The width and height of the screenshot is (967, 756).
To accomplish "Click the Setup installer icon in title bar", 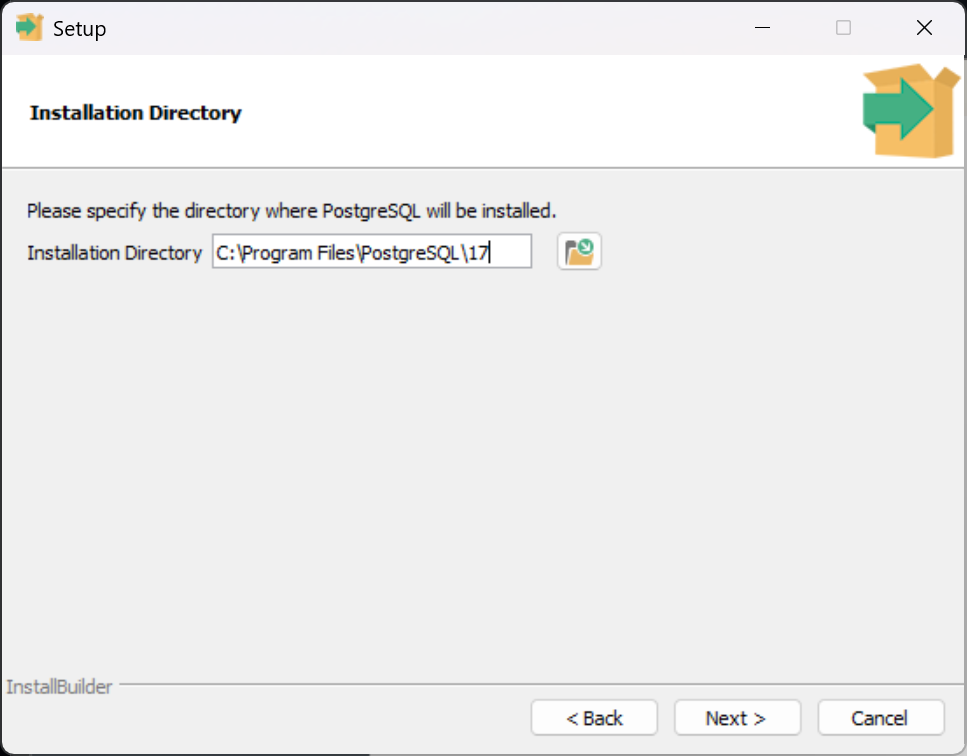I will (29, 28).
